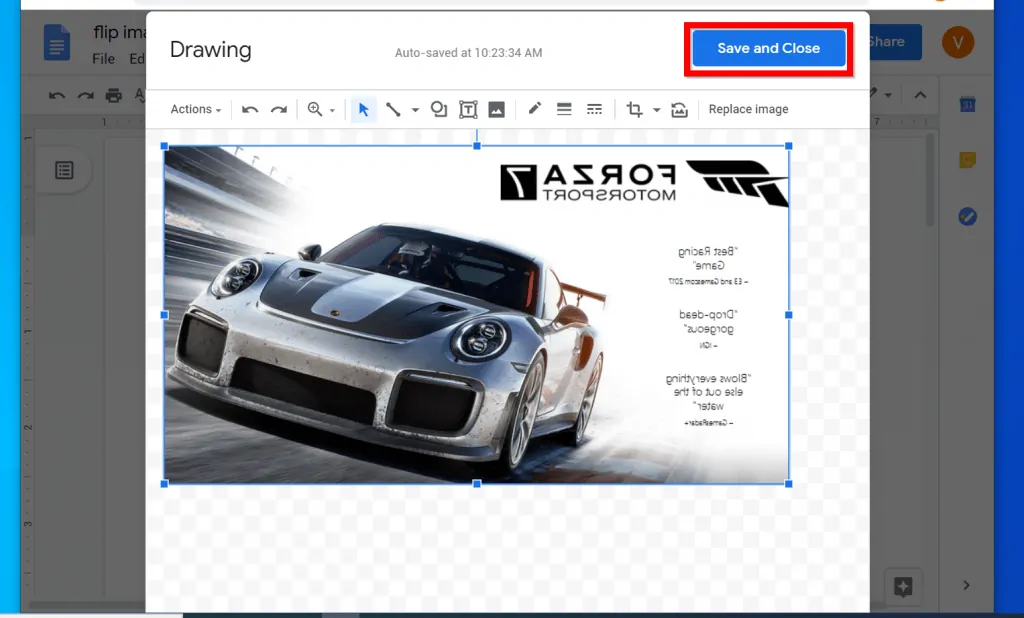The height and width of the screenshot is (618, 1024).
Task: Click the Drawing dialog title
Action: coord(210,50)
